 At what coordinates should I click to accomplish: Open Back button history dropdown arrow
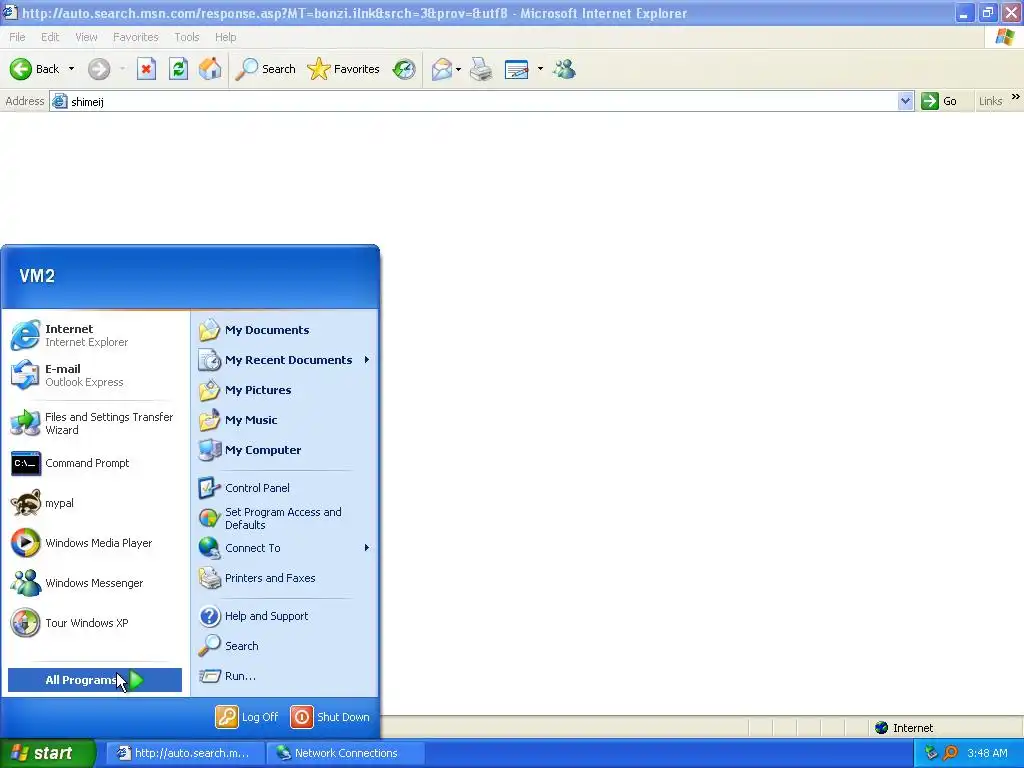[x=71, y=69]
